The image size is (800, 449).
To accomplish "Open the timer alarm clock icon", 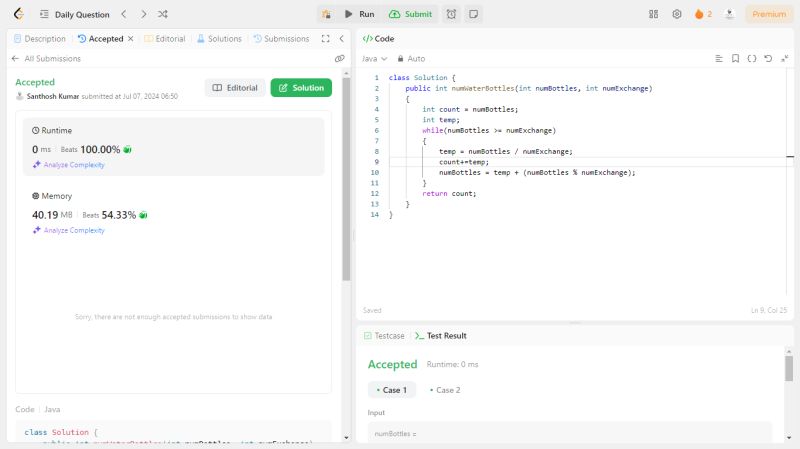I will tap(452, 14).
